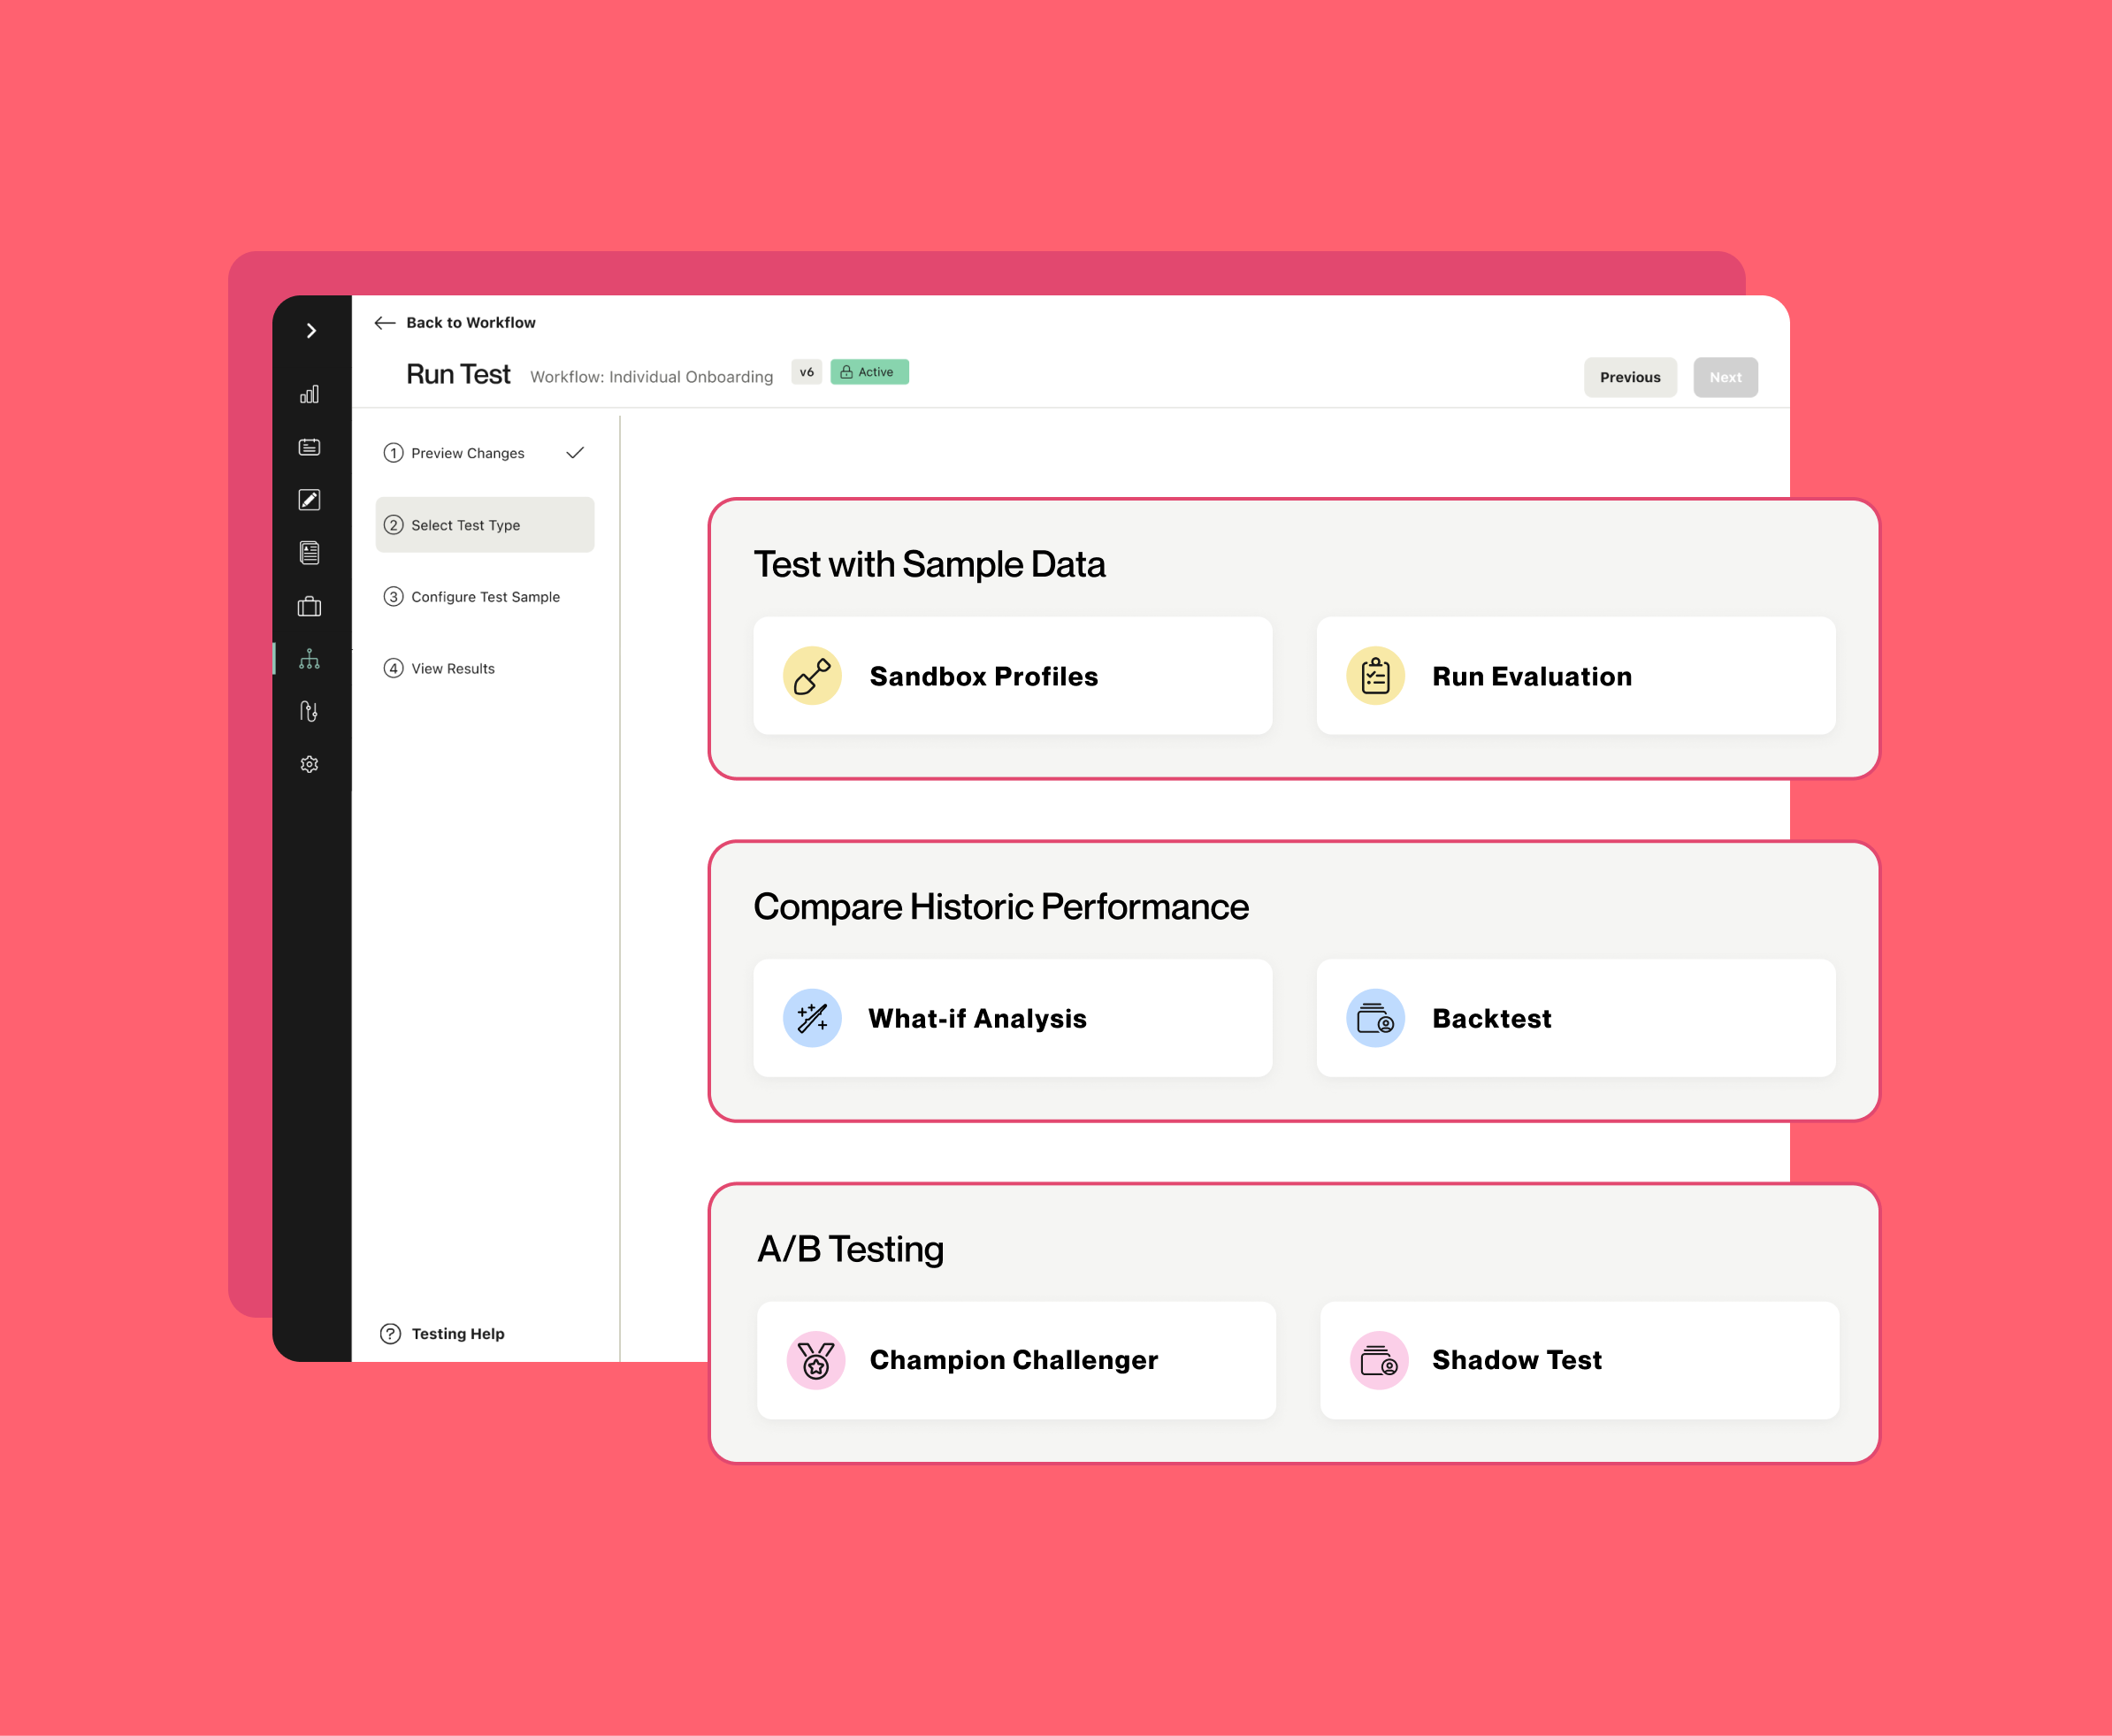Click the Run Evaluation icon
The width and height of the screenshot is (2112, 1736).
click(x=1377, y=673)
